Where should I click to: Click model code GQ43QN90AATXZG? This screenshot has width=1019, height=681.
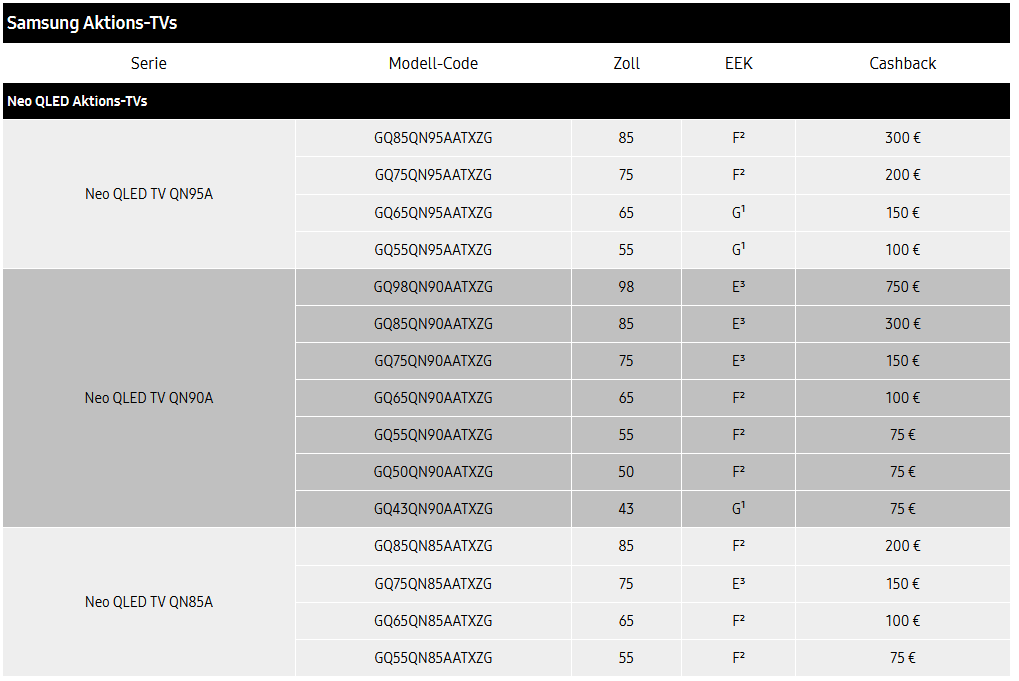pos(433,509)
